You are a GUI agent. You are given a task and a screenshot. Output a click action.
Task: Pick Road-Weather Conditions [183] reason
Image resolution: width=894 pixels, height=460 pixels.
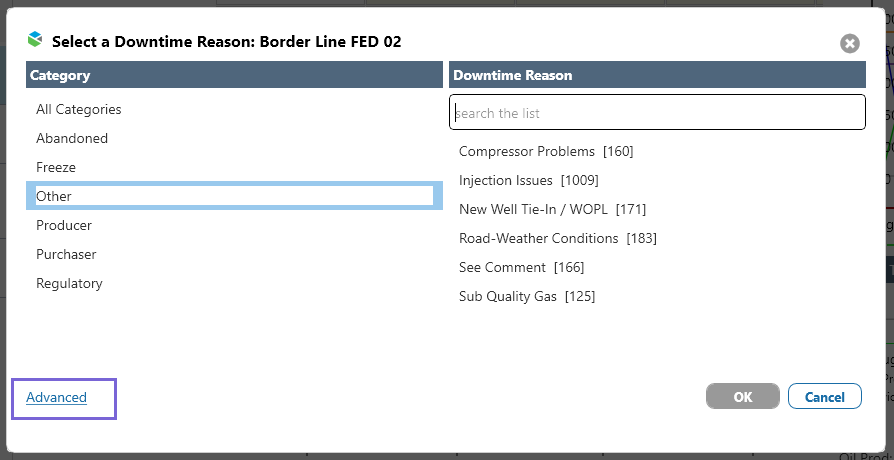point(557,238)
